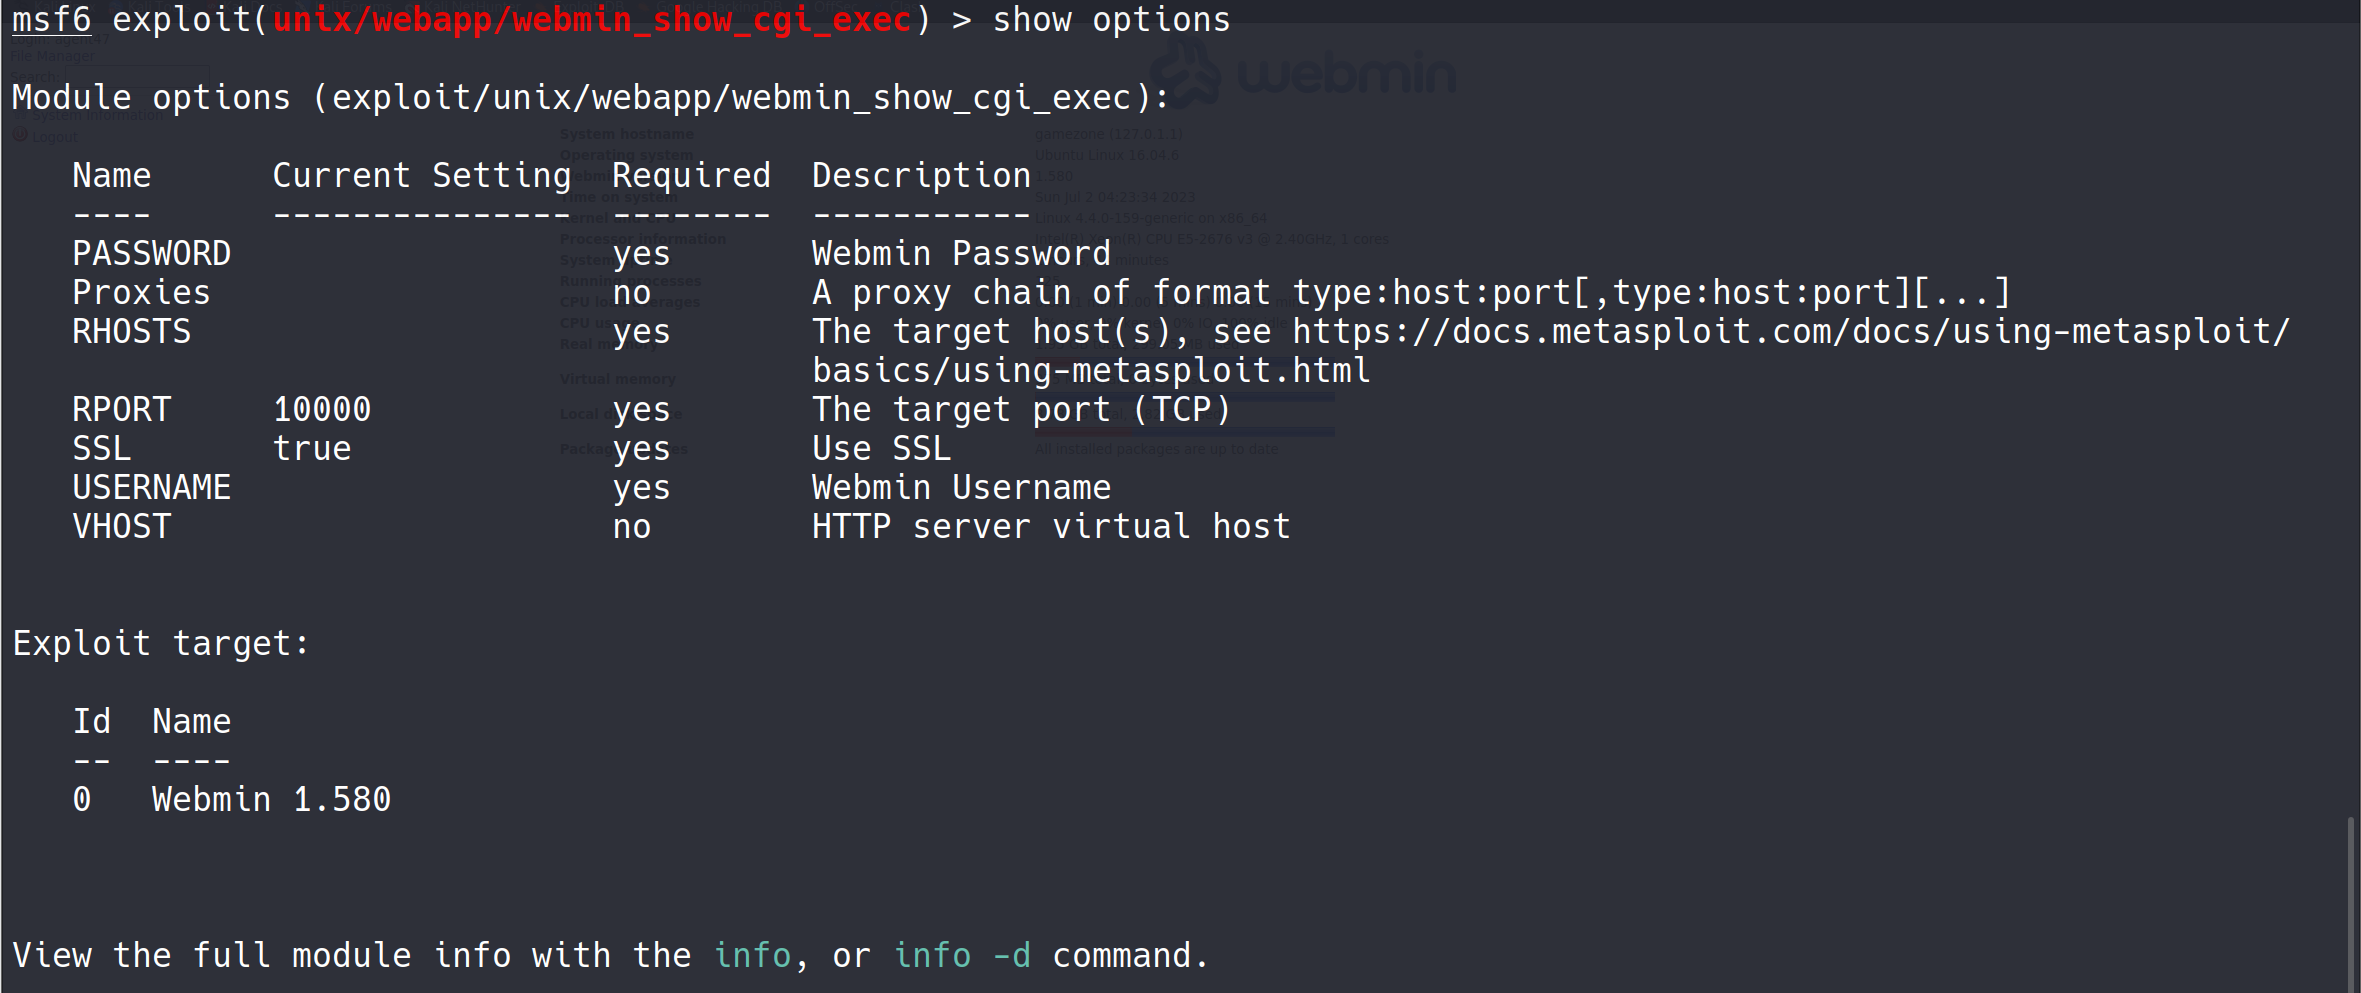Click the SSL current setting 'true'
The width and height of the screenshot is (2361, 993).
click(312, 449)
